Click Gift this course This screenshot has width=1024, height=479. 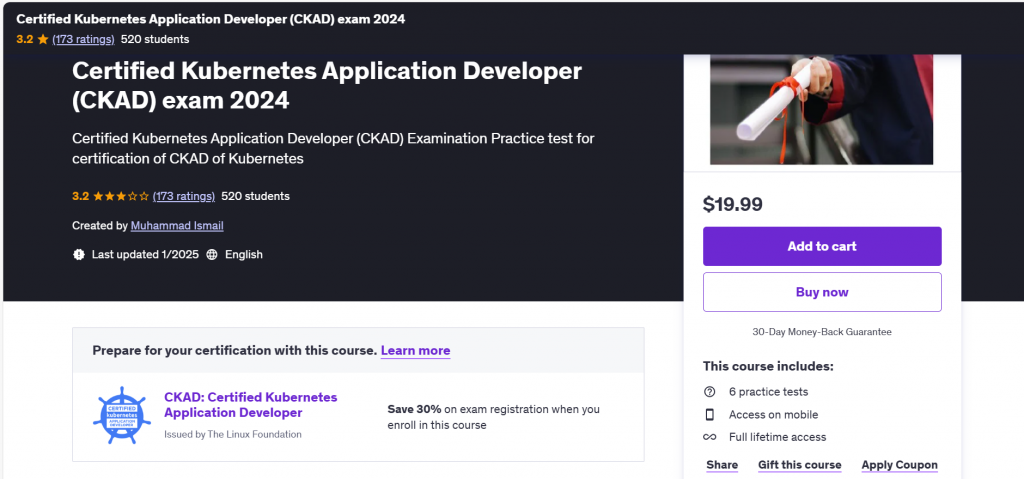pyautogui.click(x=799, y=465)
